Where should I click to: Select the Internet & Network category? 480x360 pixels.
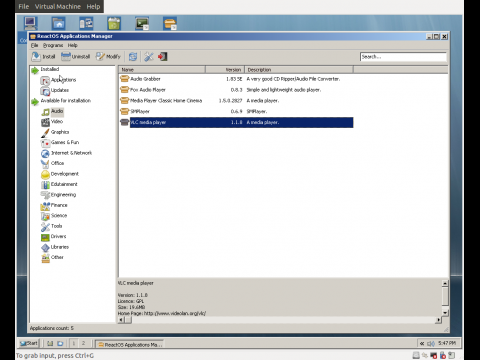pyautogui.click(x=71, y=153)
